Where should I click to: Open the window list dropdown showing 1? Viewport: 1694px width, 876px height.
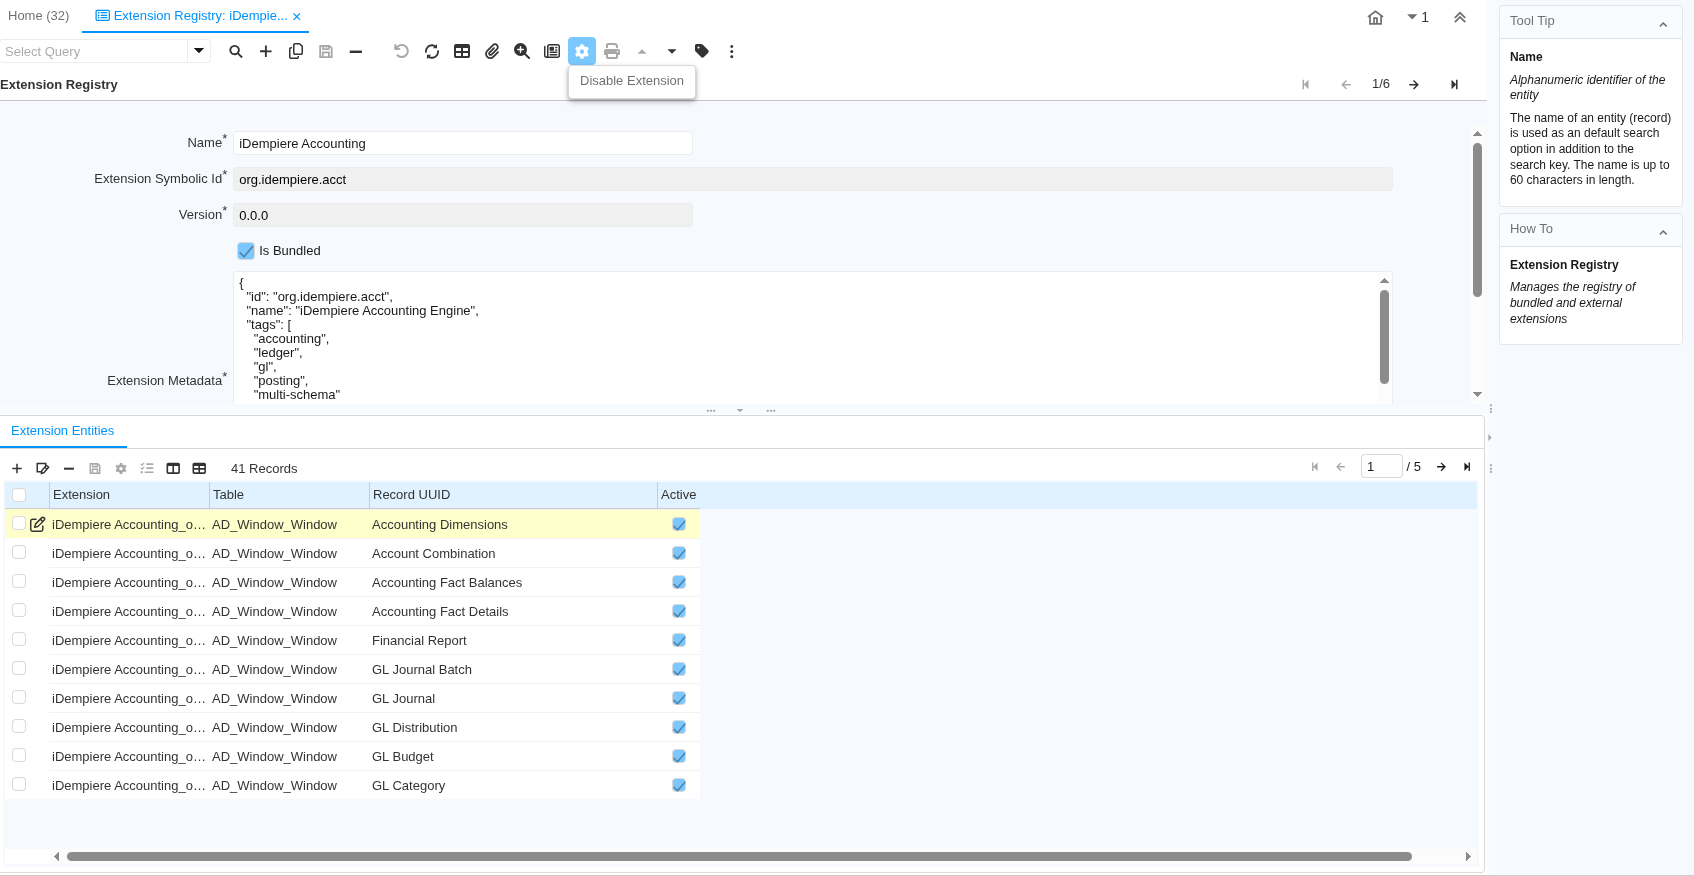[x=1418, y=17]
